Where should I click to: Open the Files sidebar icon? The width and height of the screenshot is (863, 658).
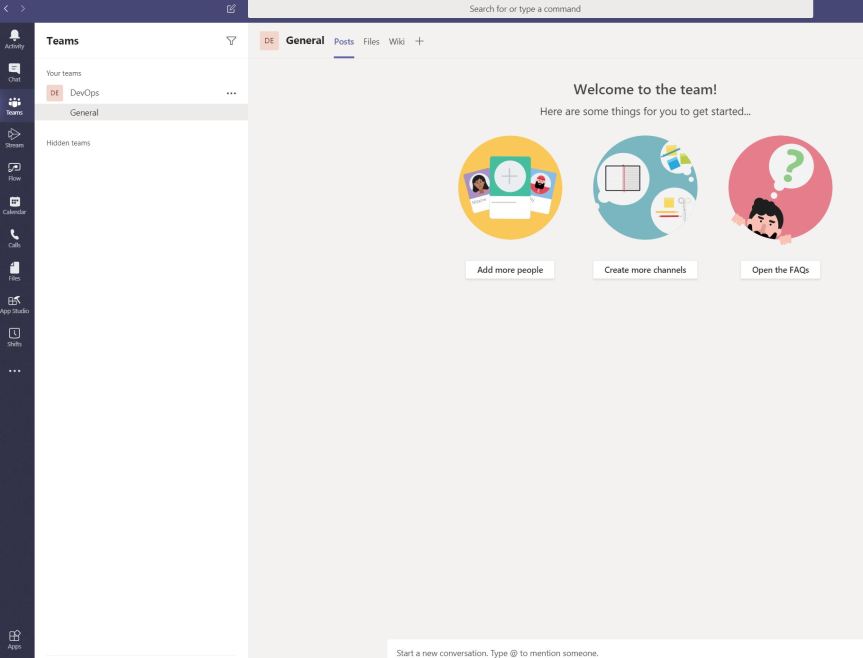tap(17, 270)
